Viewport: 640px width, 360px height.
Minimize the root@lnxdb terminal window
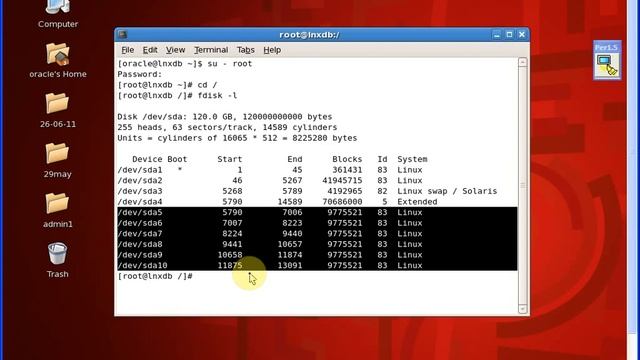pyautogui.click(x=496, y=35)
